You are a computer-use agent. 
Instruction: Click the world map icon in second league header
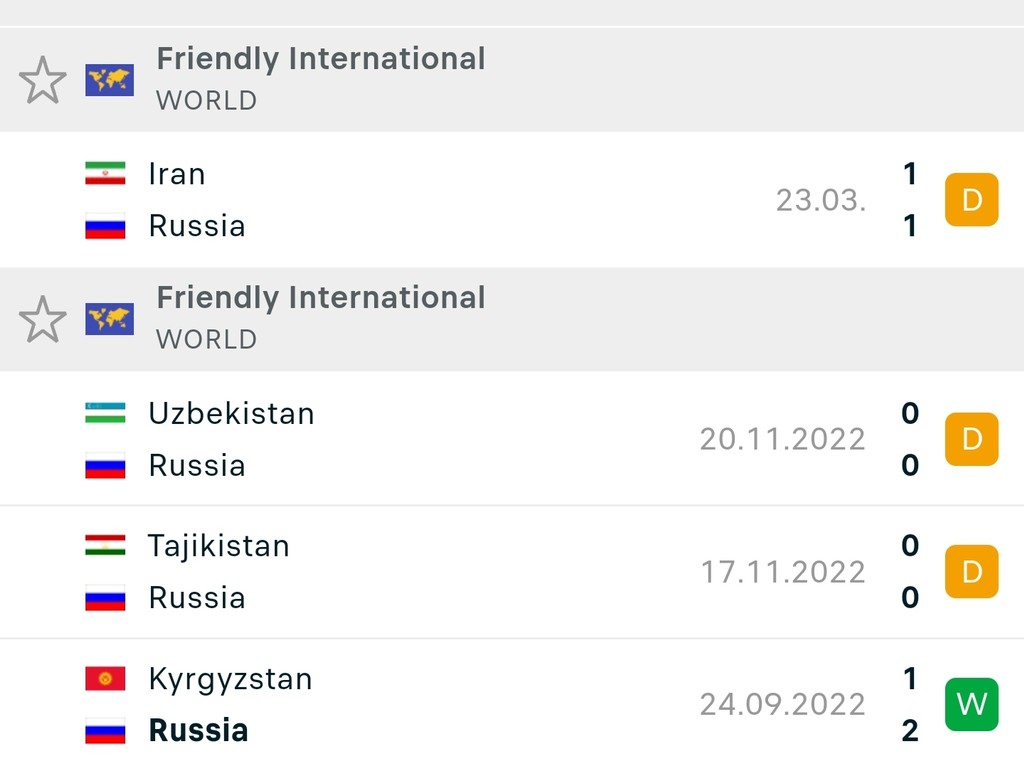tap(110, 319)
